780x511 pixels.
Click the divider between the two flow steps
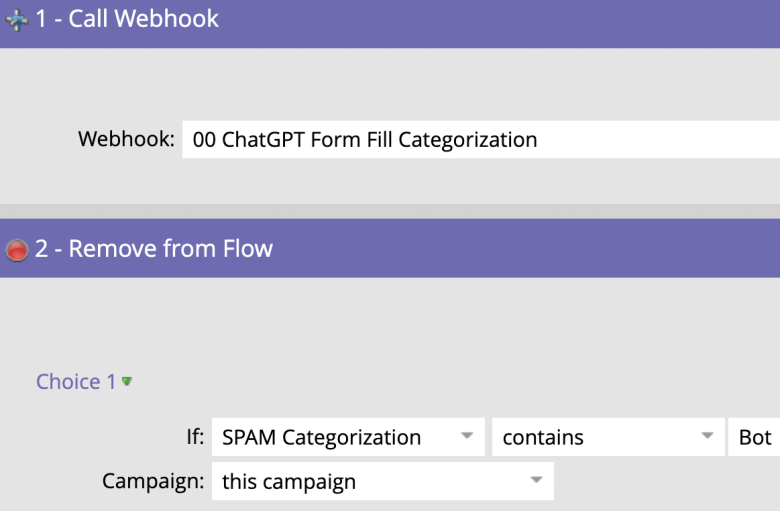point(390,211)
